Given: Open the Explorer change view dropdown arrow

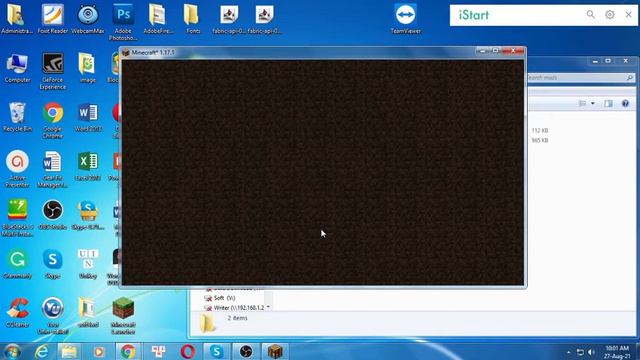Looking at the screenshot, I should click(593, 104).
